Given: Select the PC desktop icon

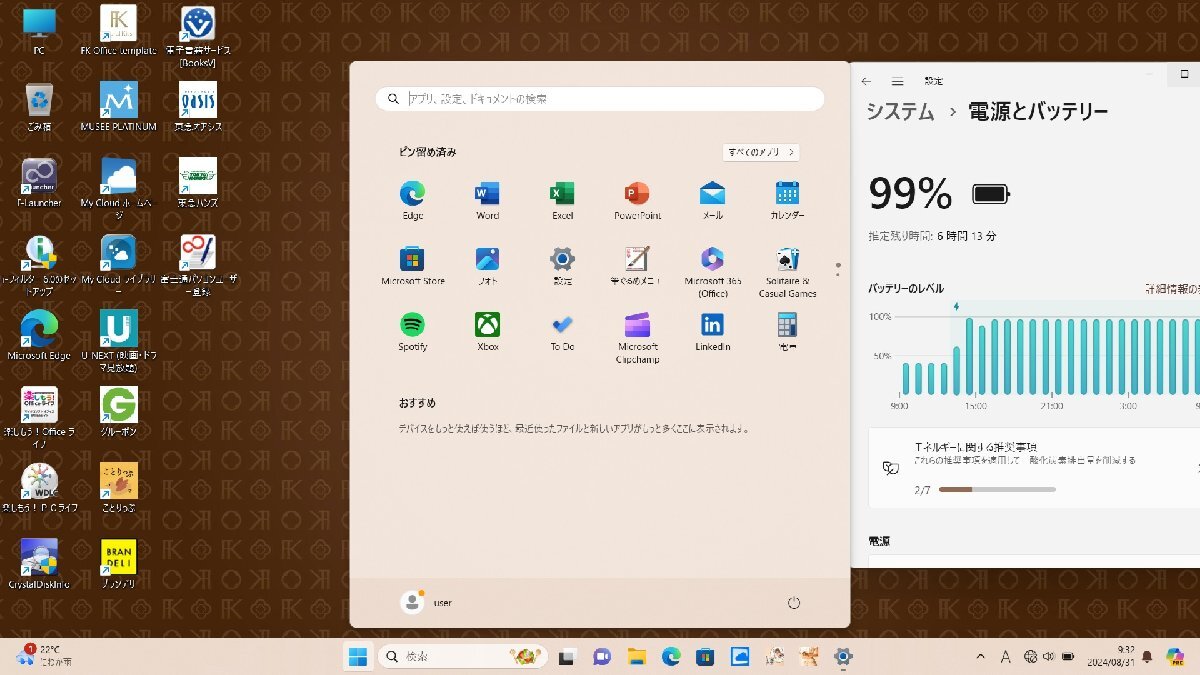Looking at the screenshot, I should click(x=39, y=32).
